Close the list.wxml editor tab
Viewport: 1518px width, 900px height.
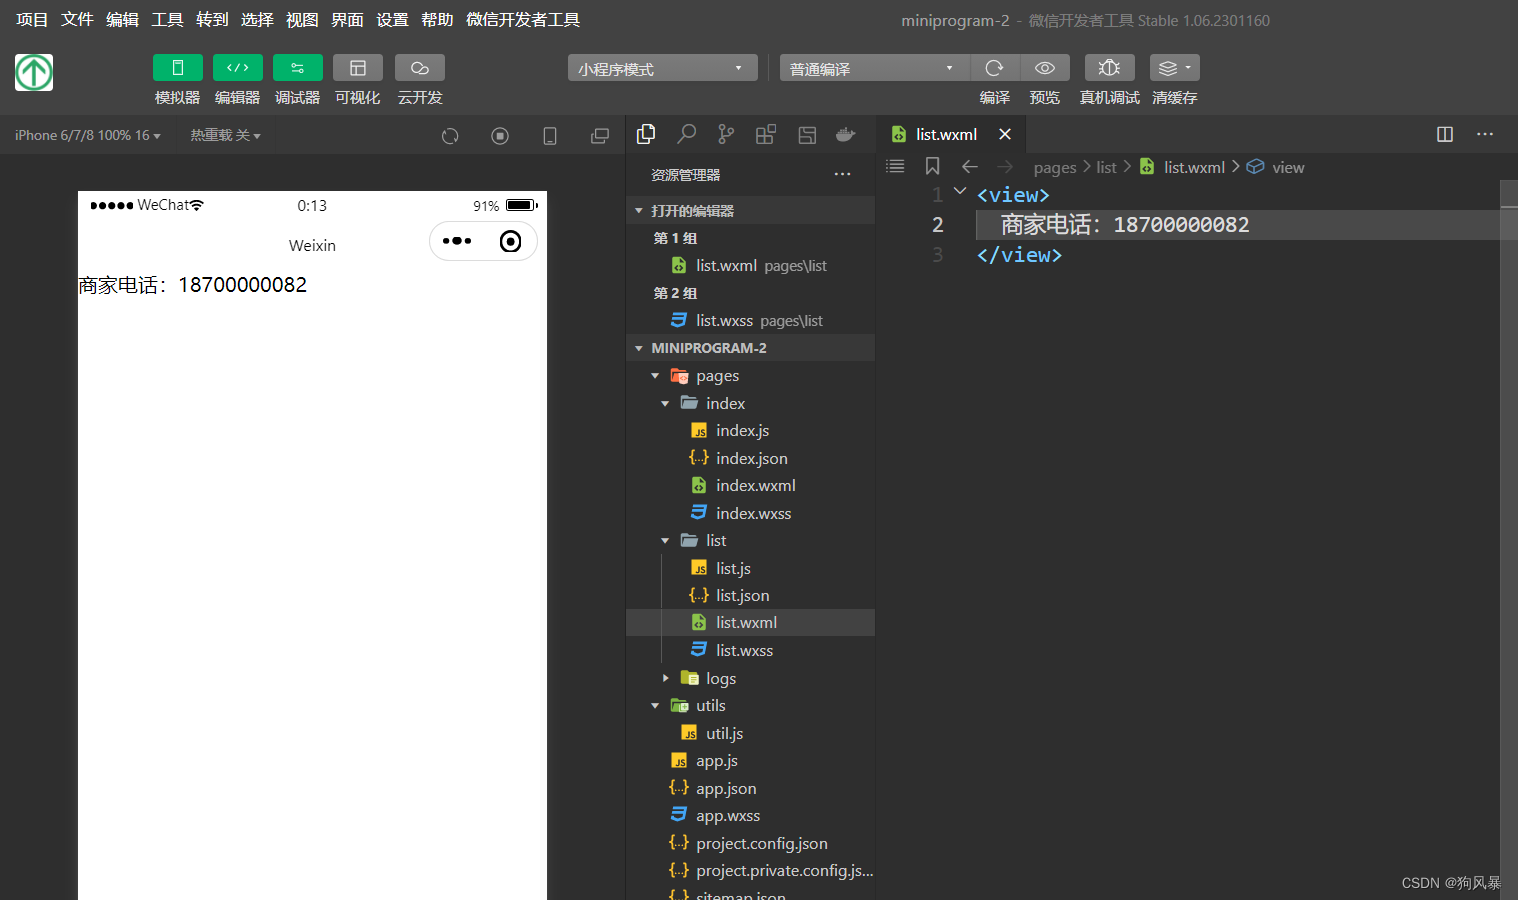point(1005,134)
